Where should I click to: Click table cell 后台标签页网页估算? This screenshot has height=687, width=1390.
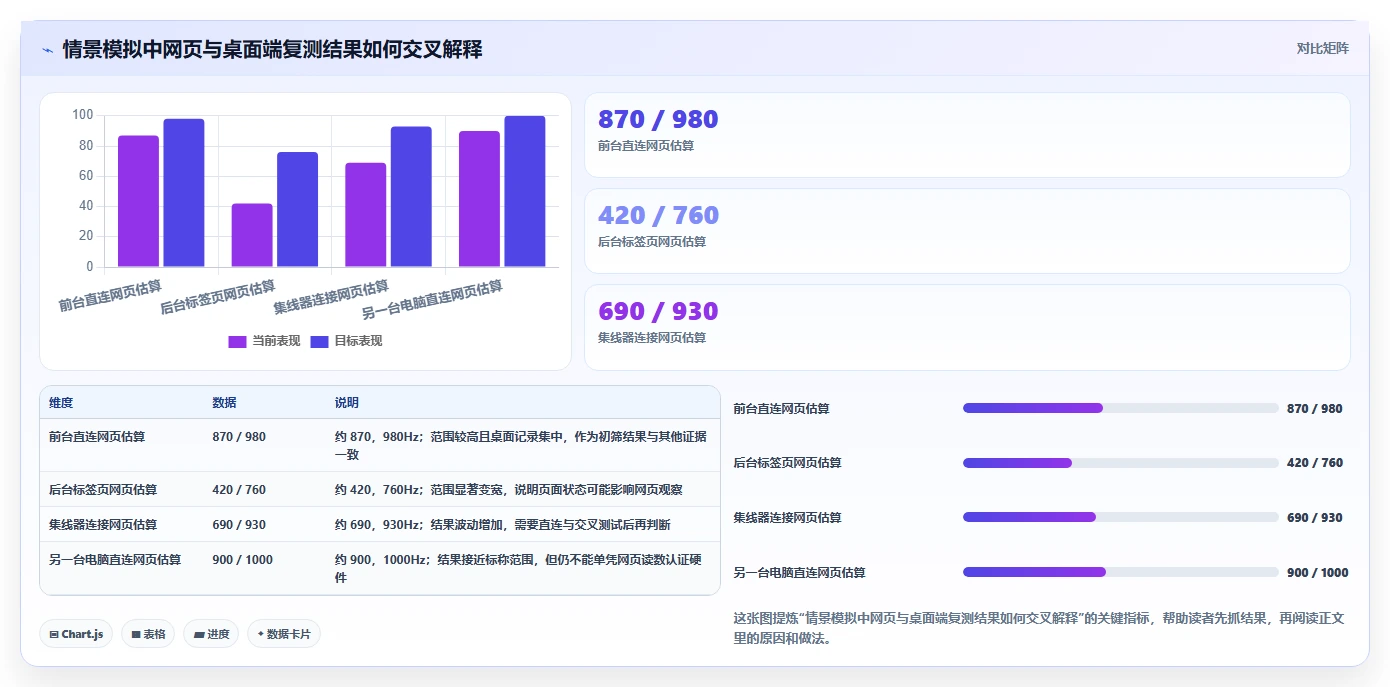click(103, 490)
